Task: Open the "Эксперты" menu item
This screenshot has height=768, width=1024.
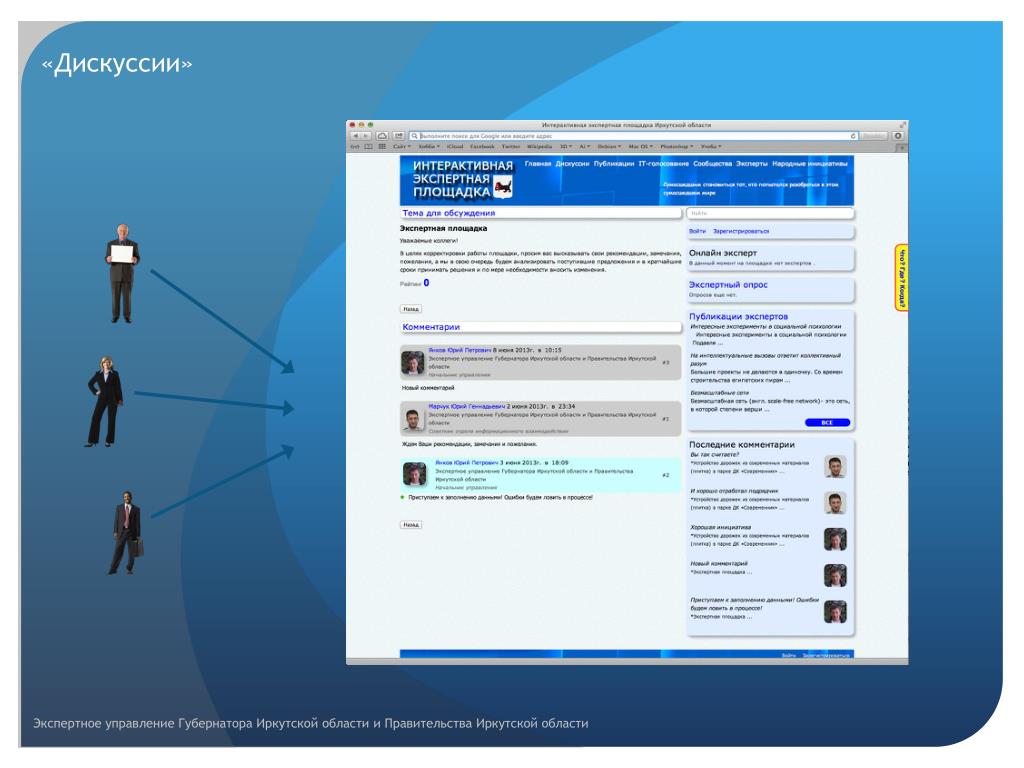Action: point(752,163)
